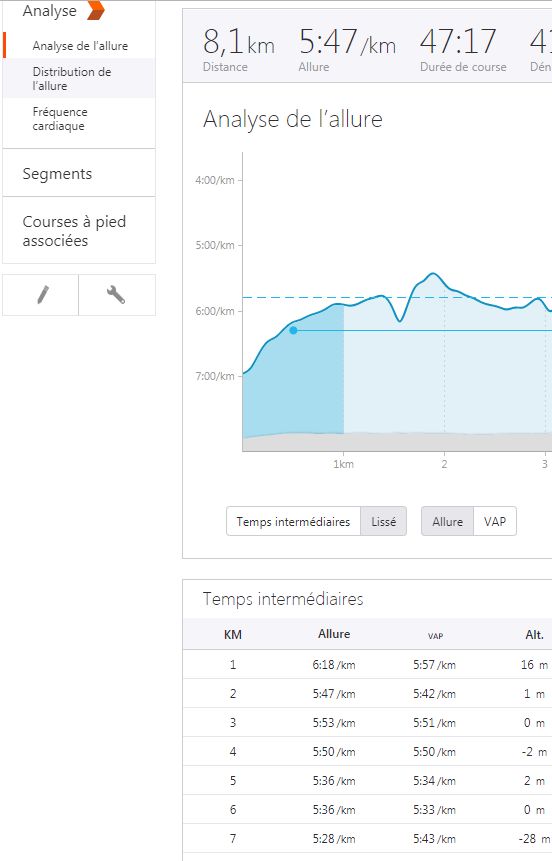This screenshot has width=552, height=861.
Task: Open Analyse de l'allure section
Action: pyautogui.click(x=80, y=46)
